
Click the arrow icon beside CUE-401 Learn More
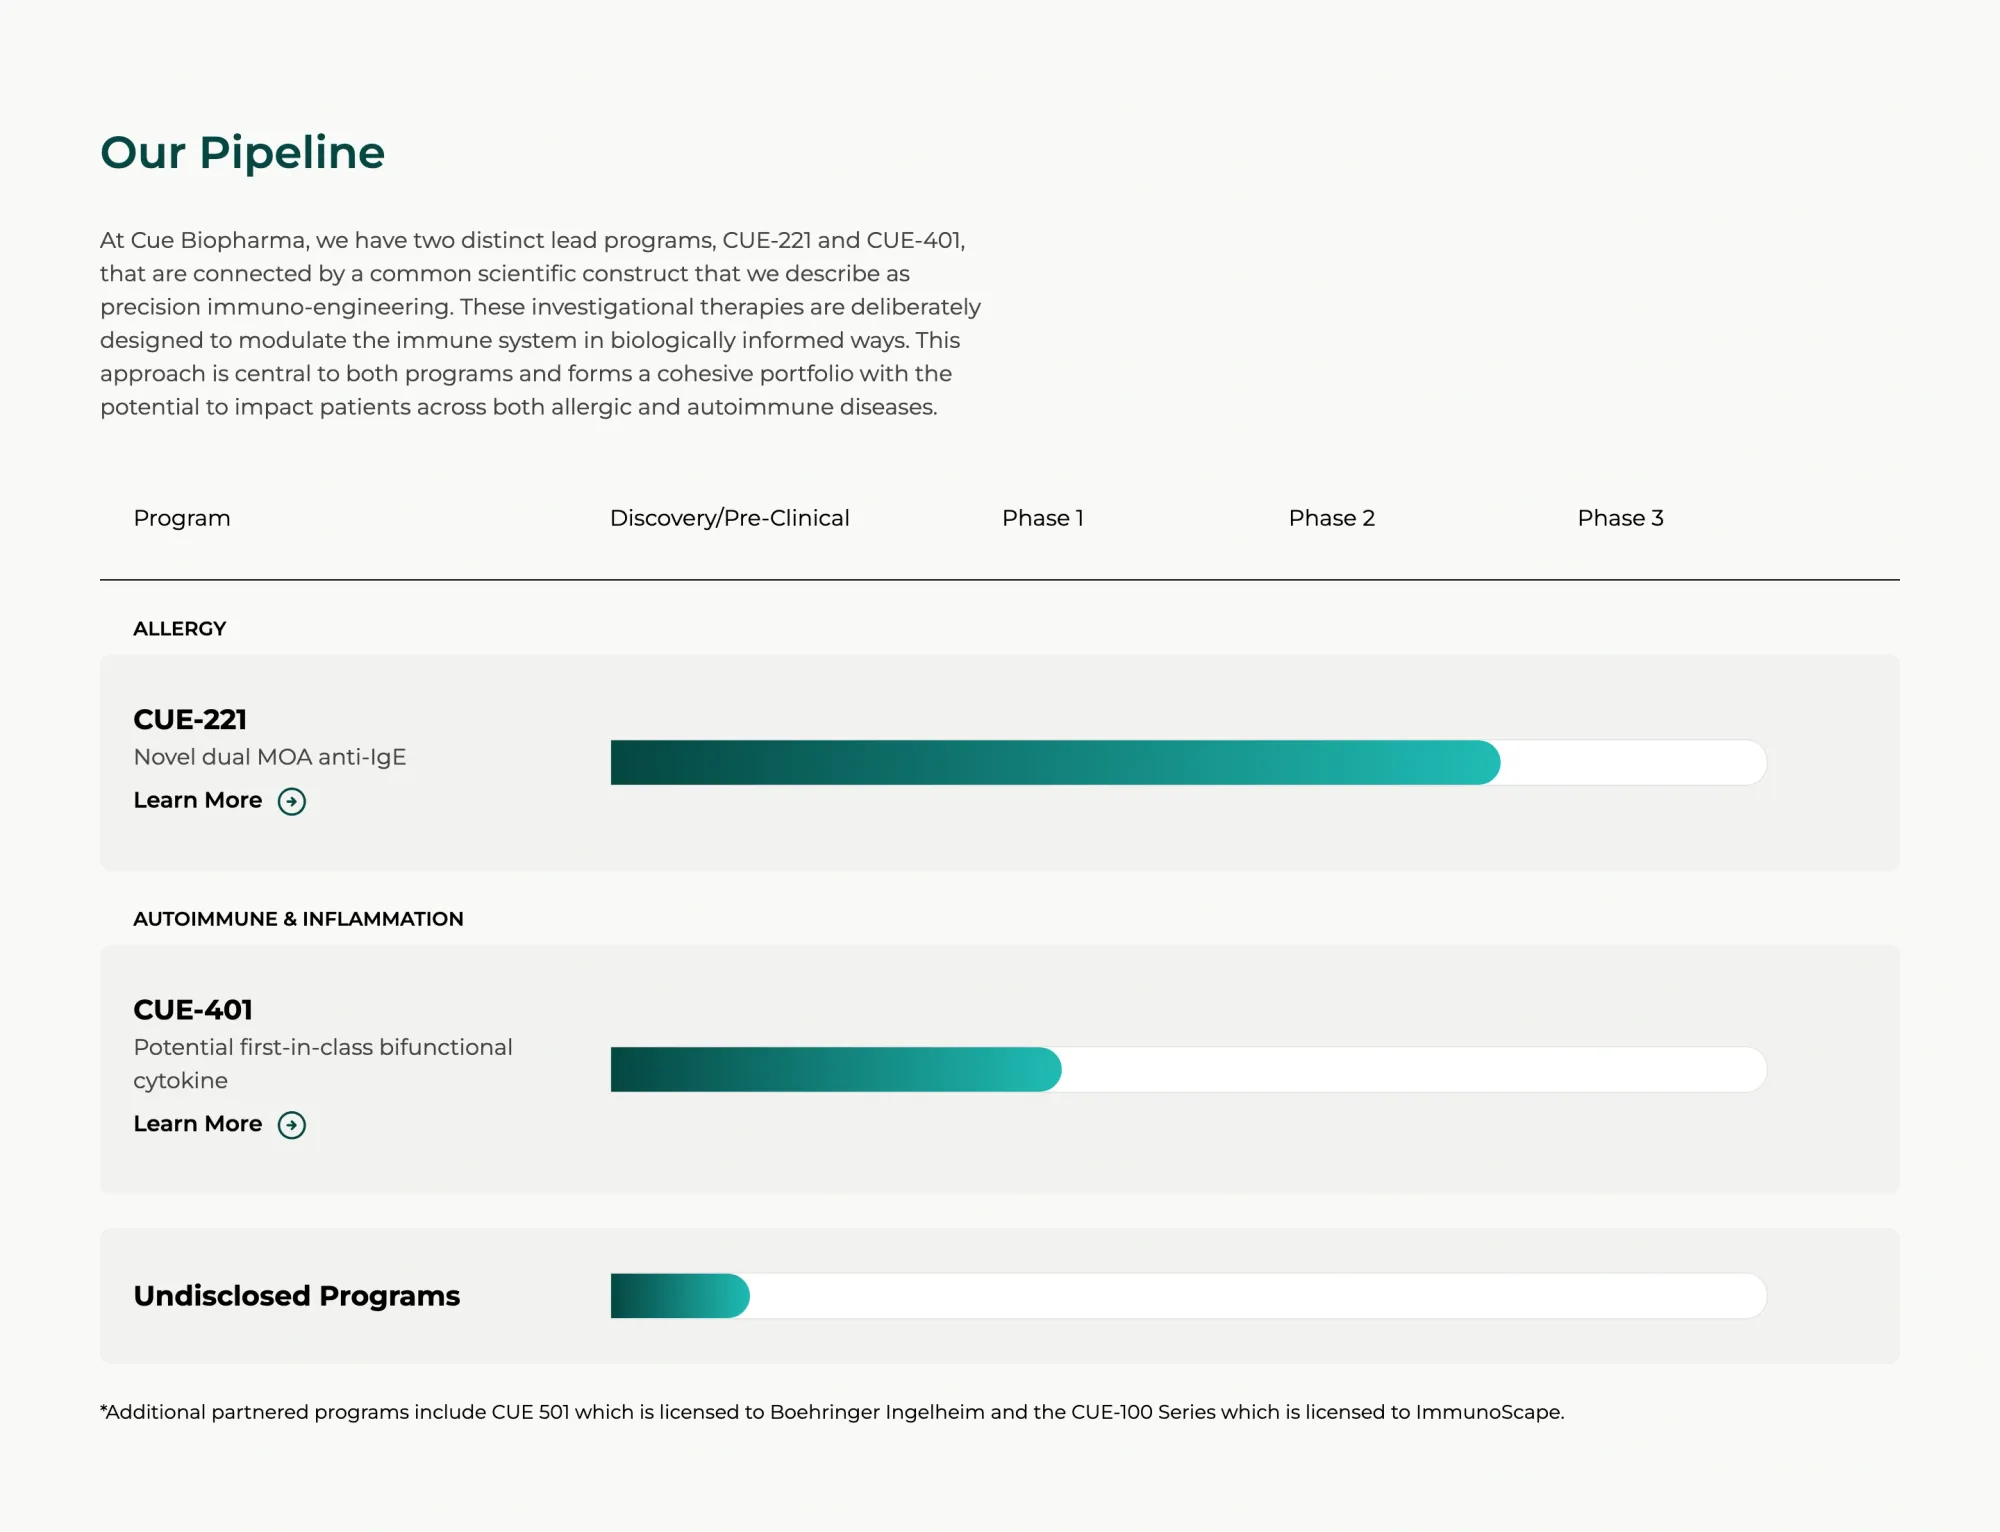pyautogui.click(x=292, y=1125)
